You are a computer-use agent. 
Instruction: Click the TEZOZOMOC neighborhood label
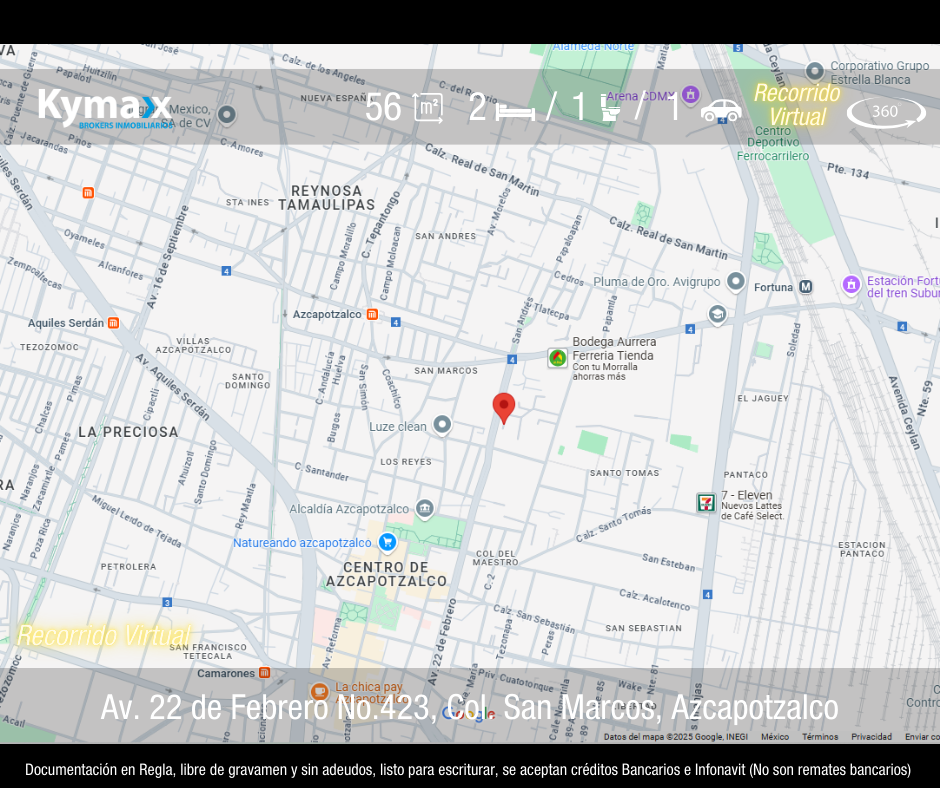tap(49, 347)
